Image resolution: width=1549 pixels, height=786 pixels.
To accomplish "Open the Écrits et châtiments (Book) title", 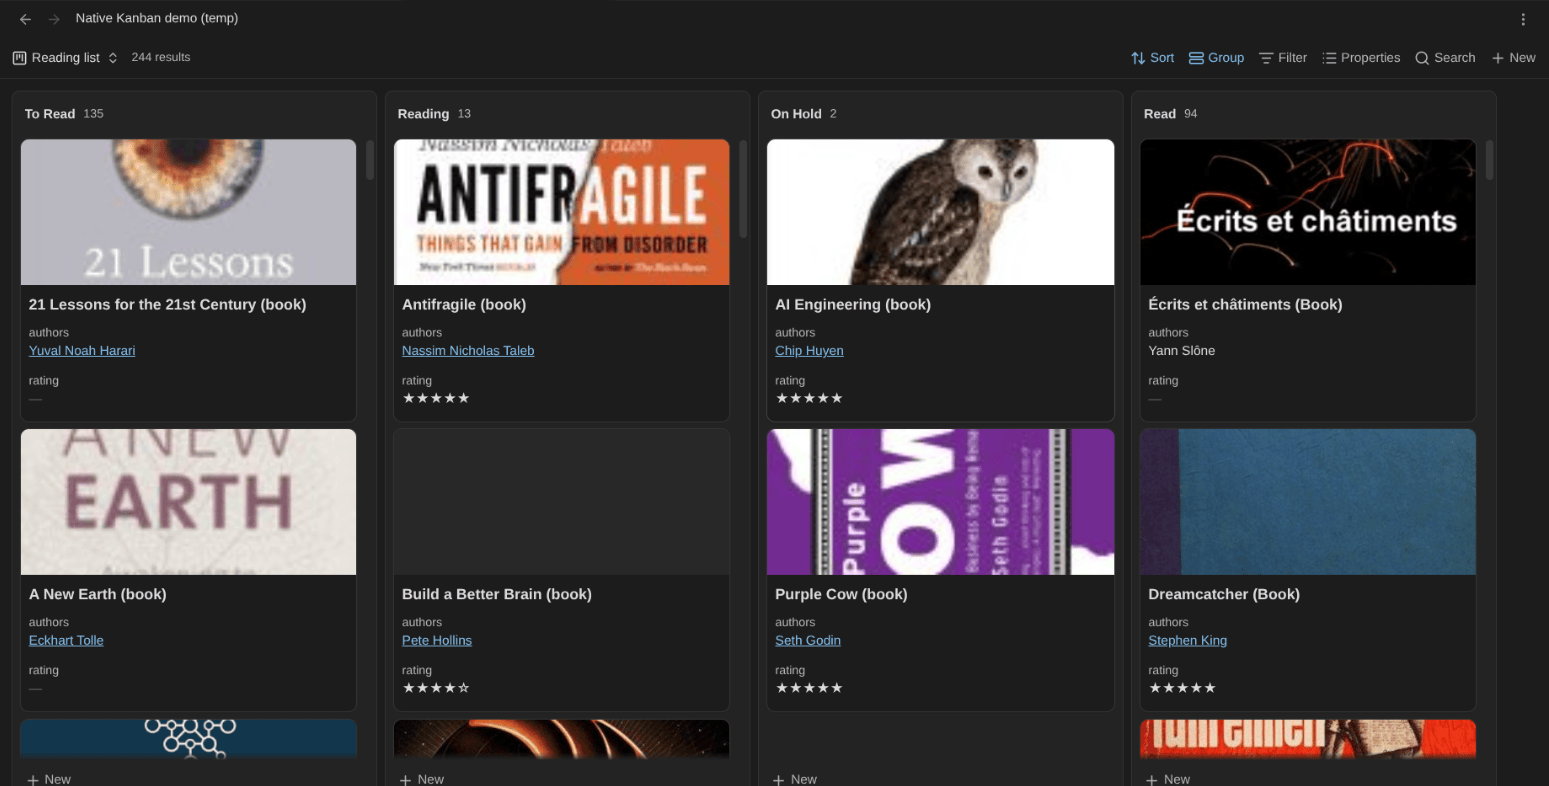I will (1245, 305).
